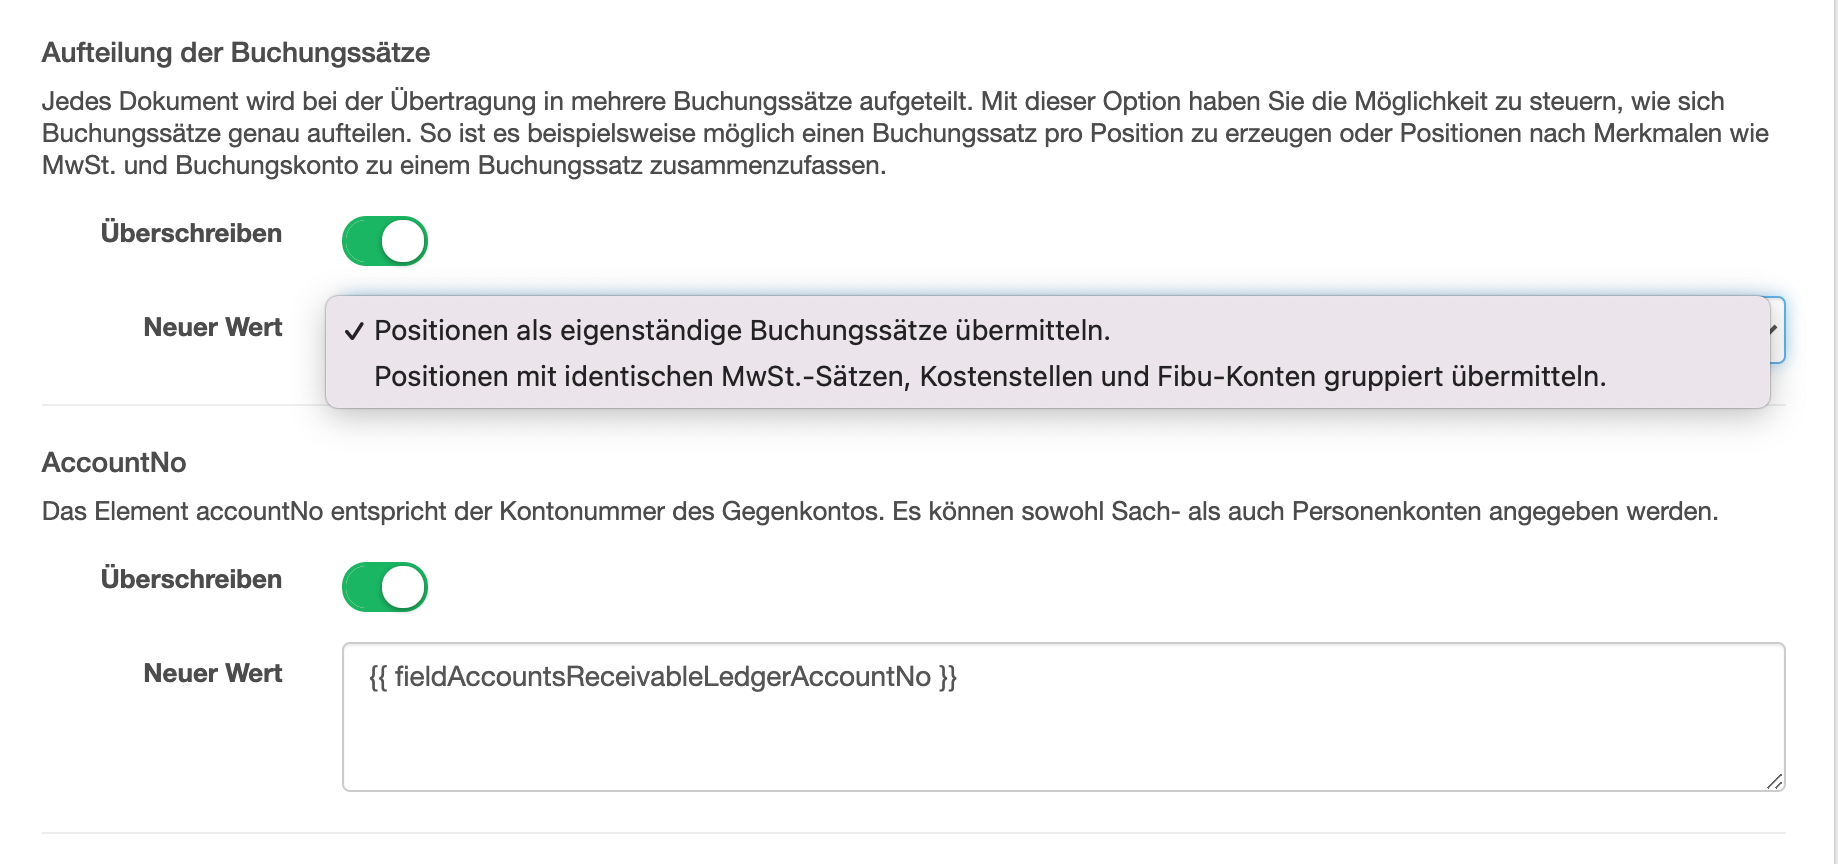Screen dimensions: 1838x864
Task: Focus the AccountNo Neuer Wert text area
Action: [1063, 717]
